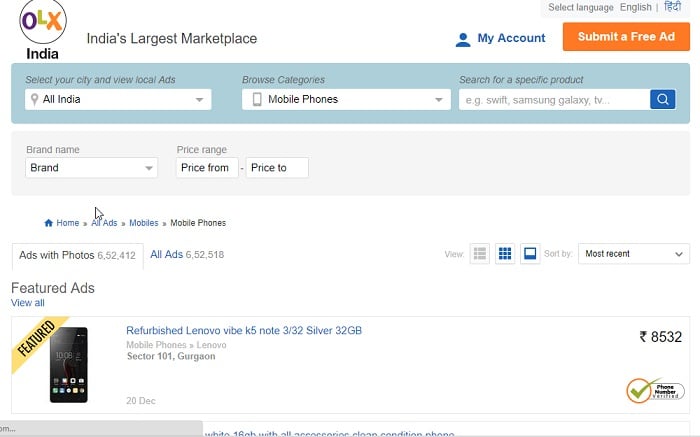The image size is (700, 437).
Task: Click the ₹ 8532 price text
Action: click(661, 337)
